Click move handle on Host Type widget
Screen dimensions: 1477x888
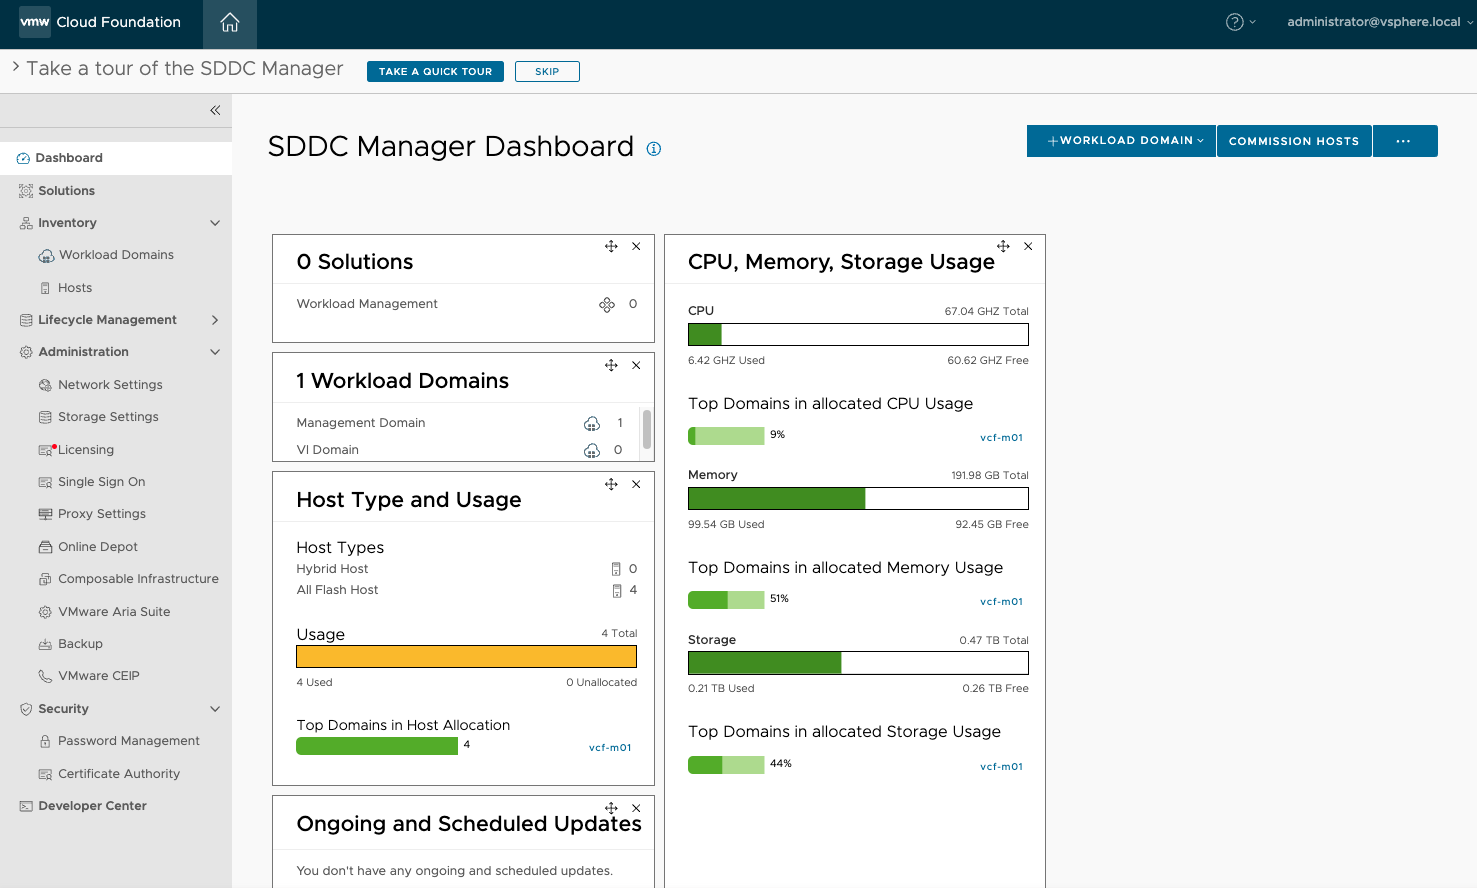click(611, 484)
